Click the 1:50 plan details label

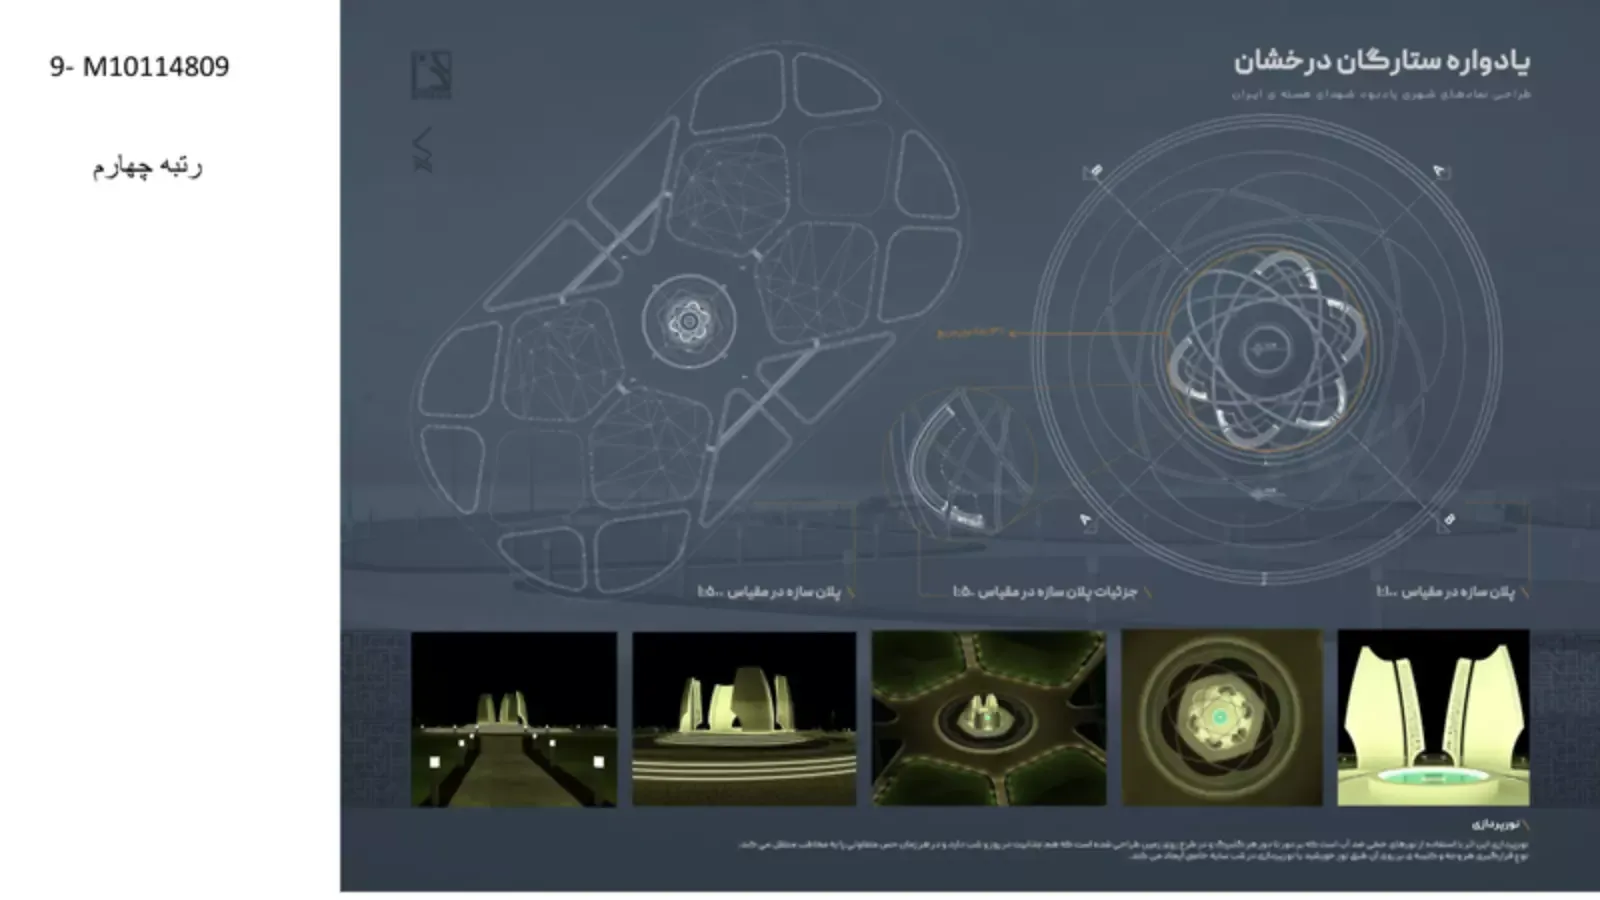coord(1045,592)
